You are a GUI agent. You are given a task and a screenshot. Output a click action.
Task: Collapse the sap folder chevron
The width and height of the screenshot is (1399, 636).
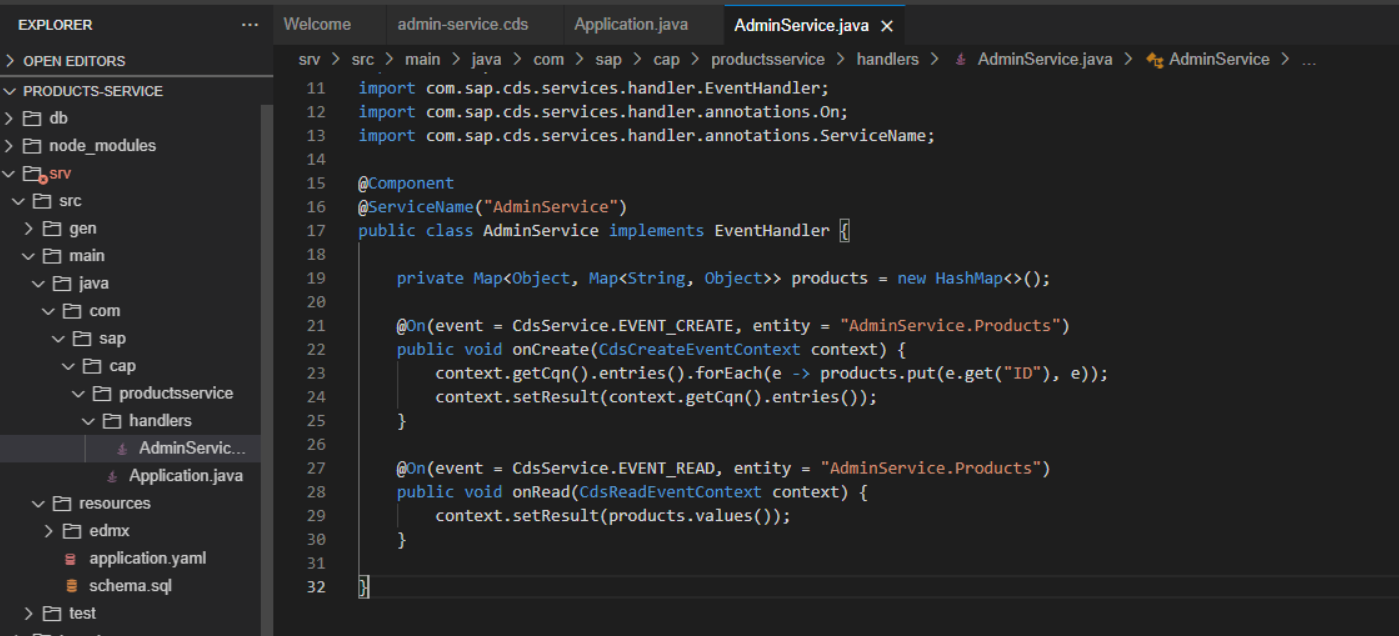(x=59, y=338)
